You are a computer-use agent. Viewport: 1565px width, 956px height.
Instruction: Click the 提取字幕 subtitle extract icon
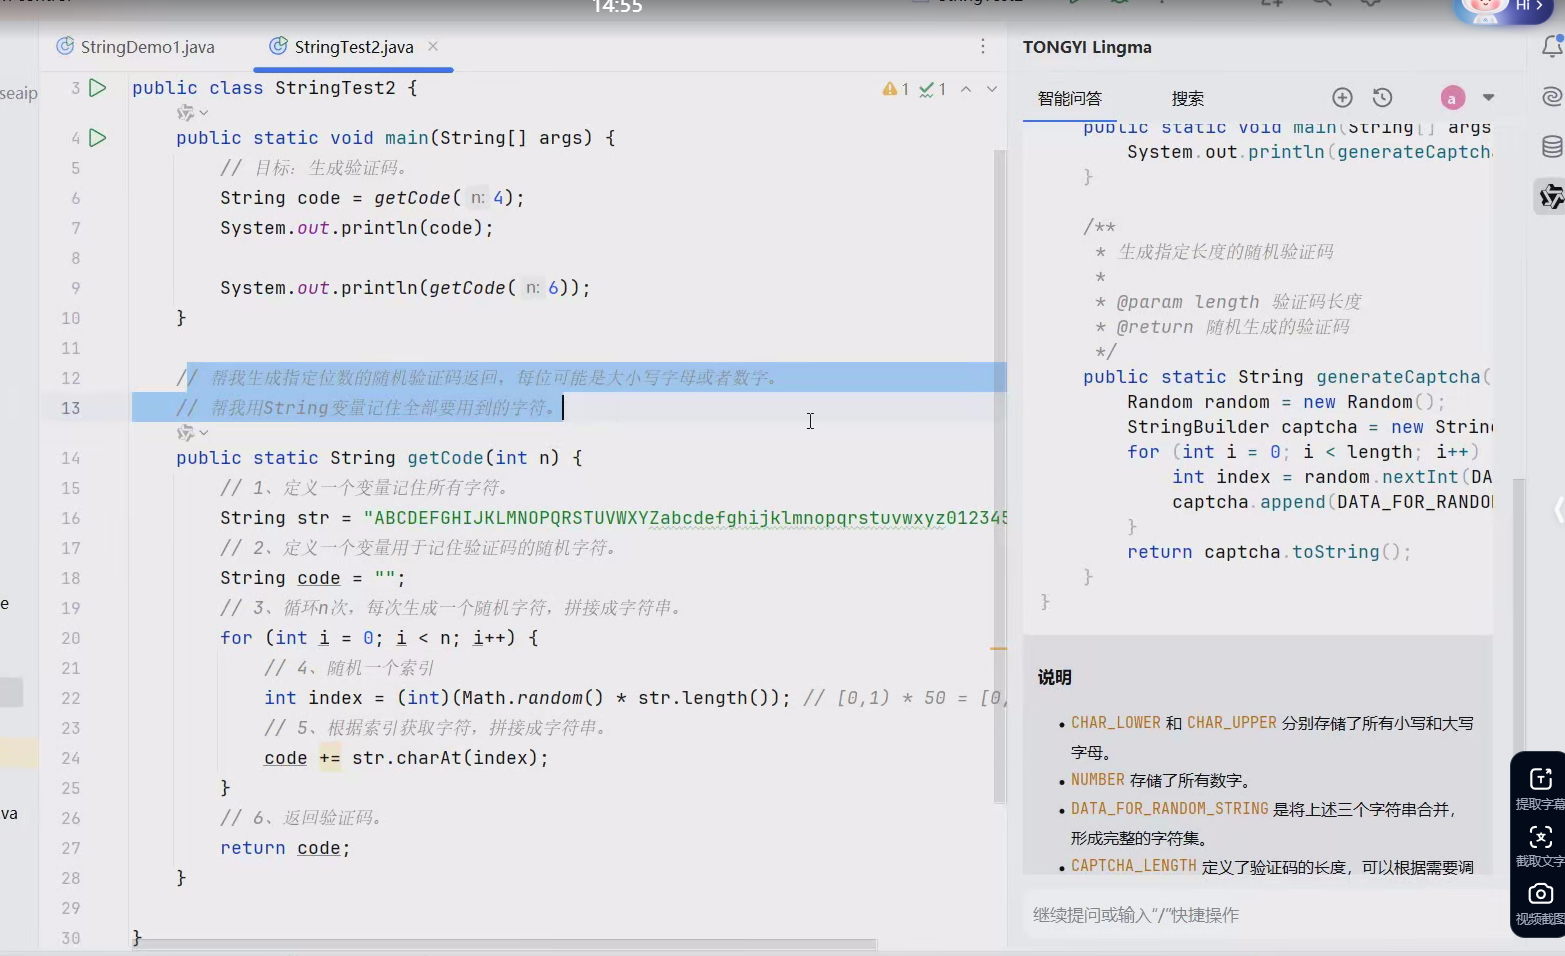click(x=1540, y=788)
